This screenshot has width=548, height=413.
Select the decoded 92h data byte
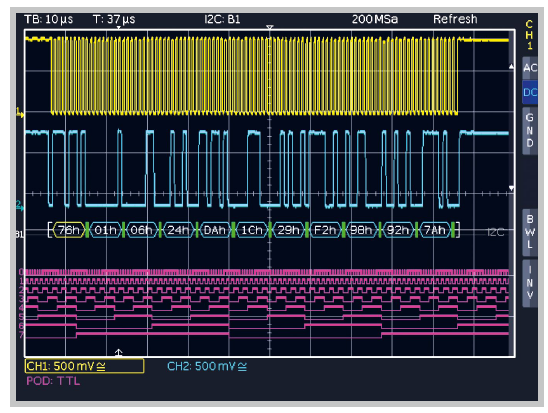pos(398,230)
